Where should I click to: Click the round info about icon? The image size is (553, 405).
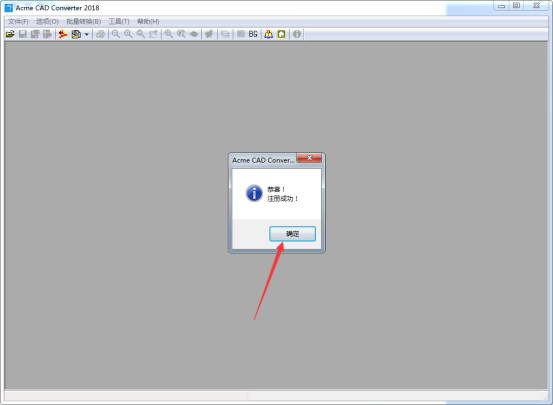[x=297, y=34]
